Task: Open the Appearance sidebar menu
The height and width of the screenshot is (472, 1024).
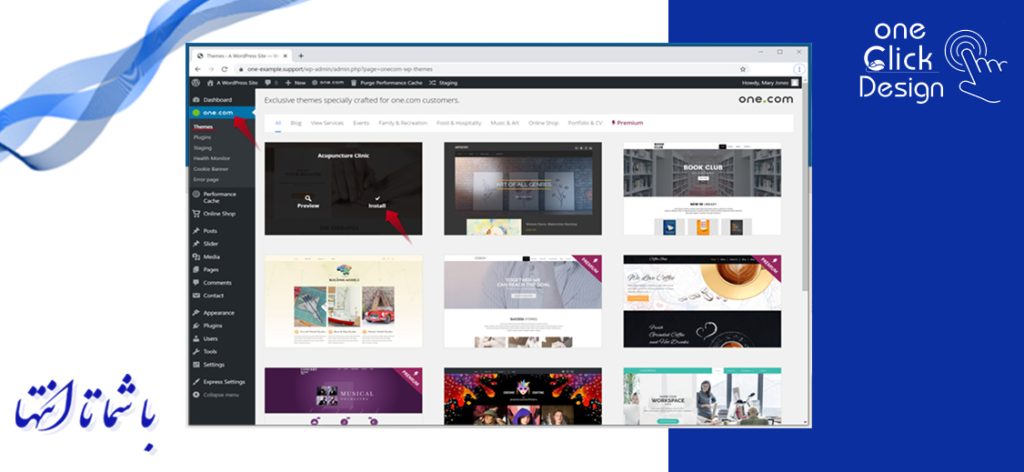Action: [218, 313]
